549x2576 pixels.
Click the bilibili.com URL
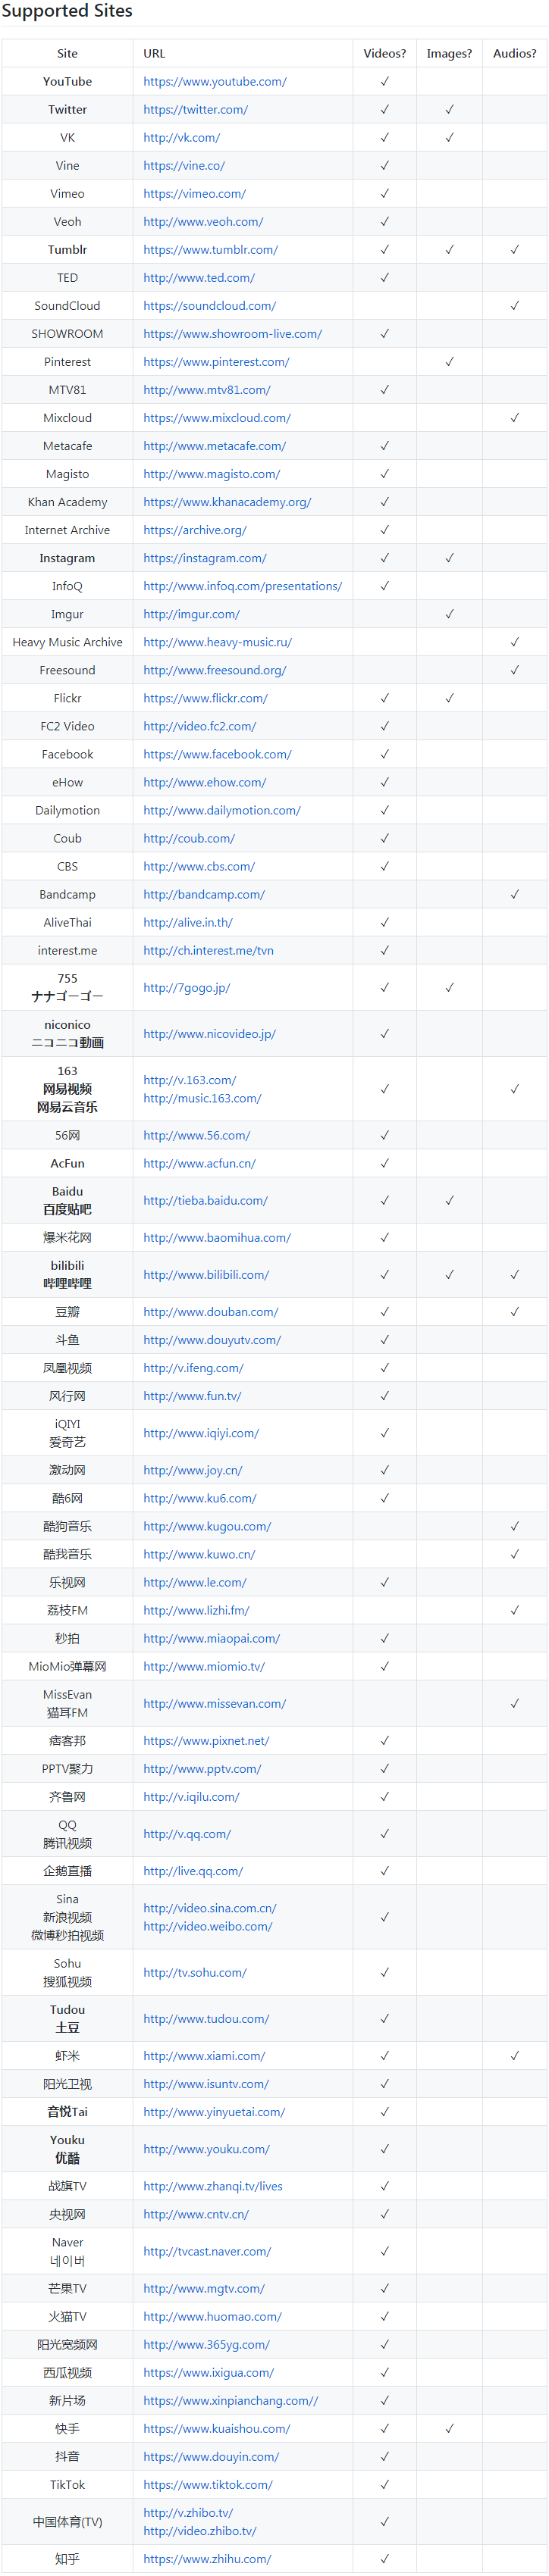point(205,1274)
